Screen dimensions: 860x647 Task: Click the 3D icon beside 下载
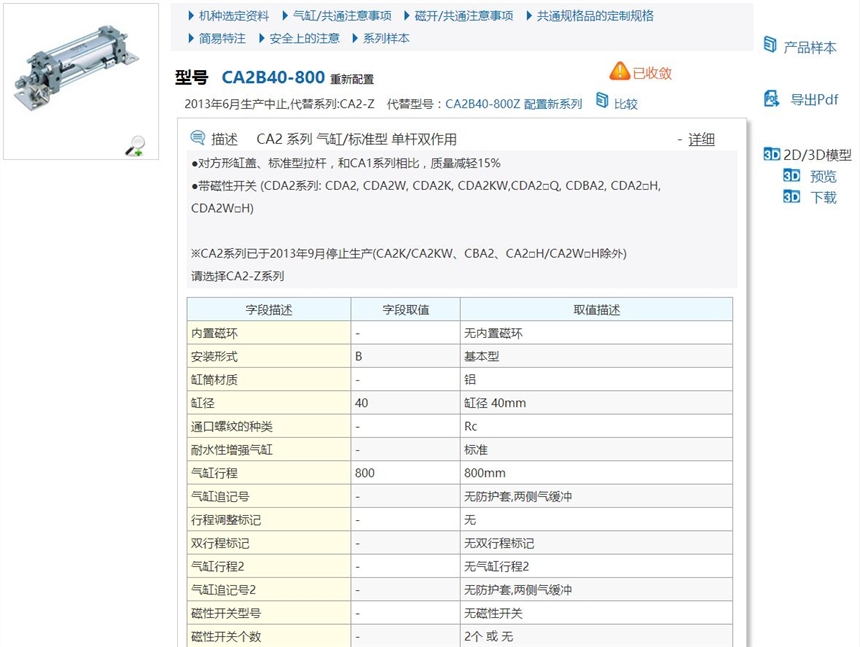click(791, 197)
